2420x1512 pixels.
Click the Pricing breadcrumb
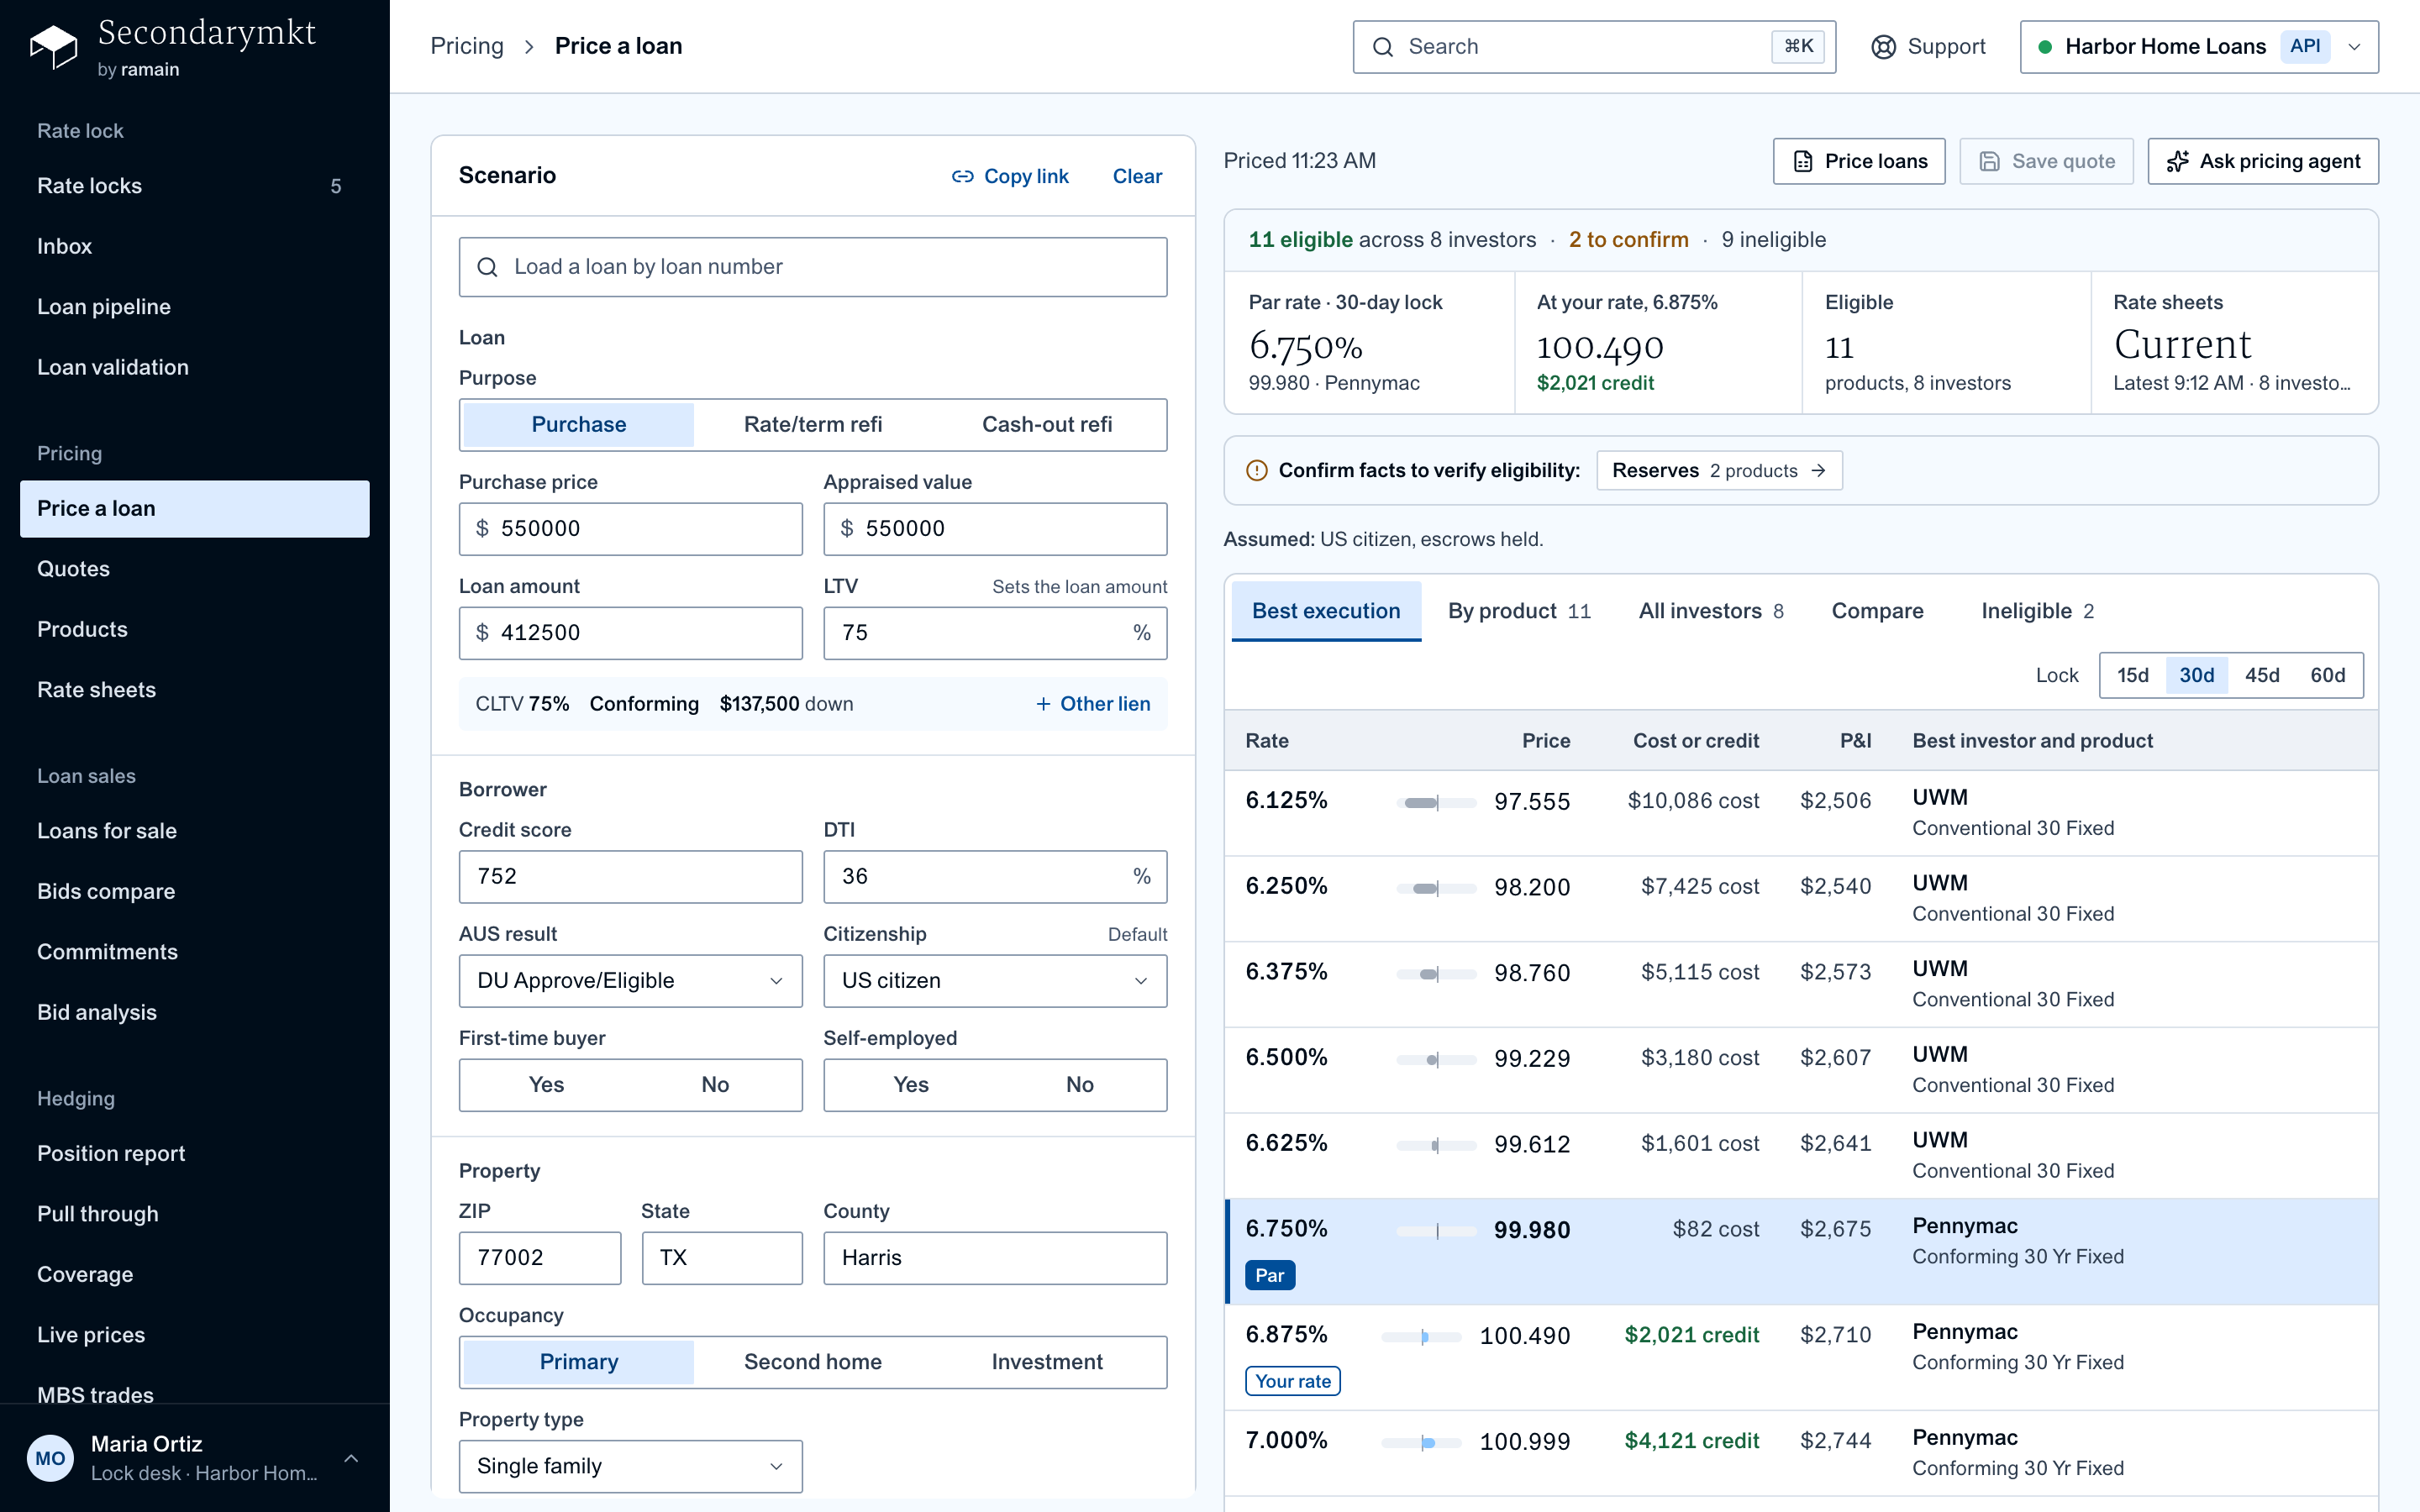pyautogui.click(x=467, y=46)
